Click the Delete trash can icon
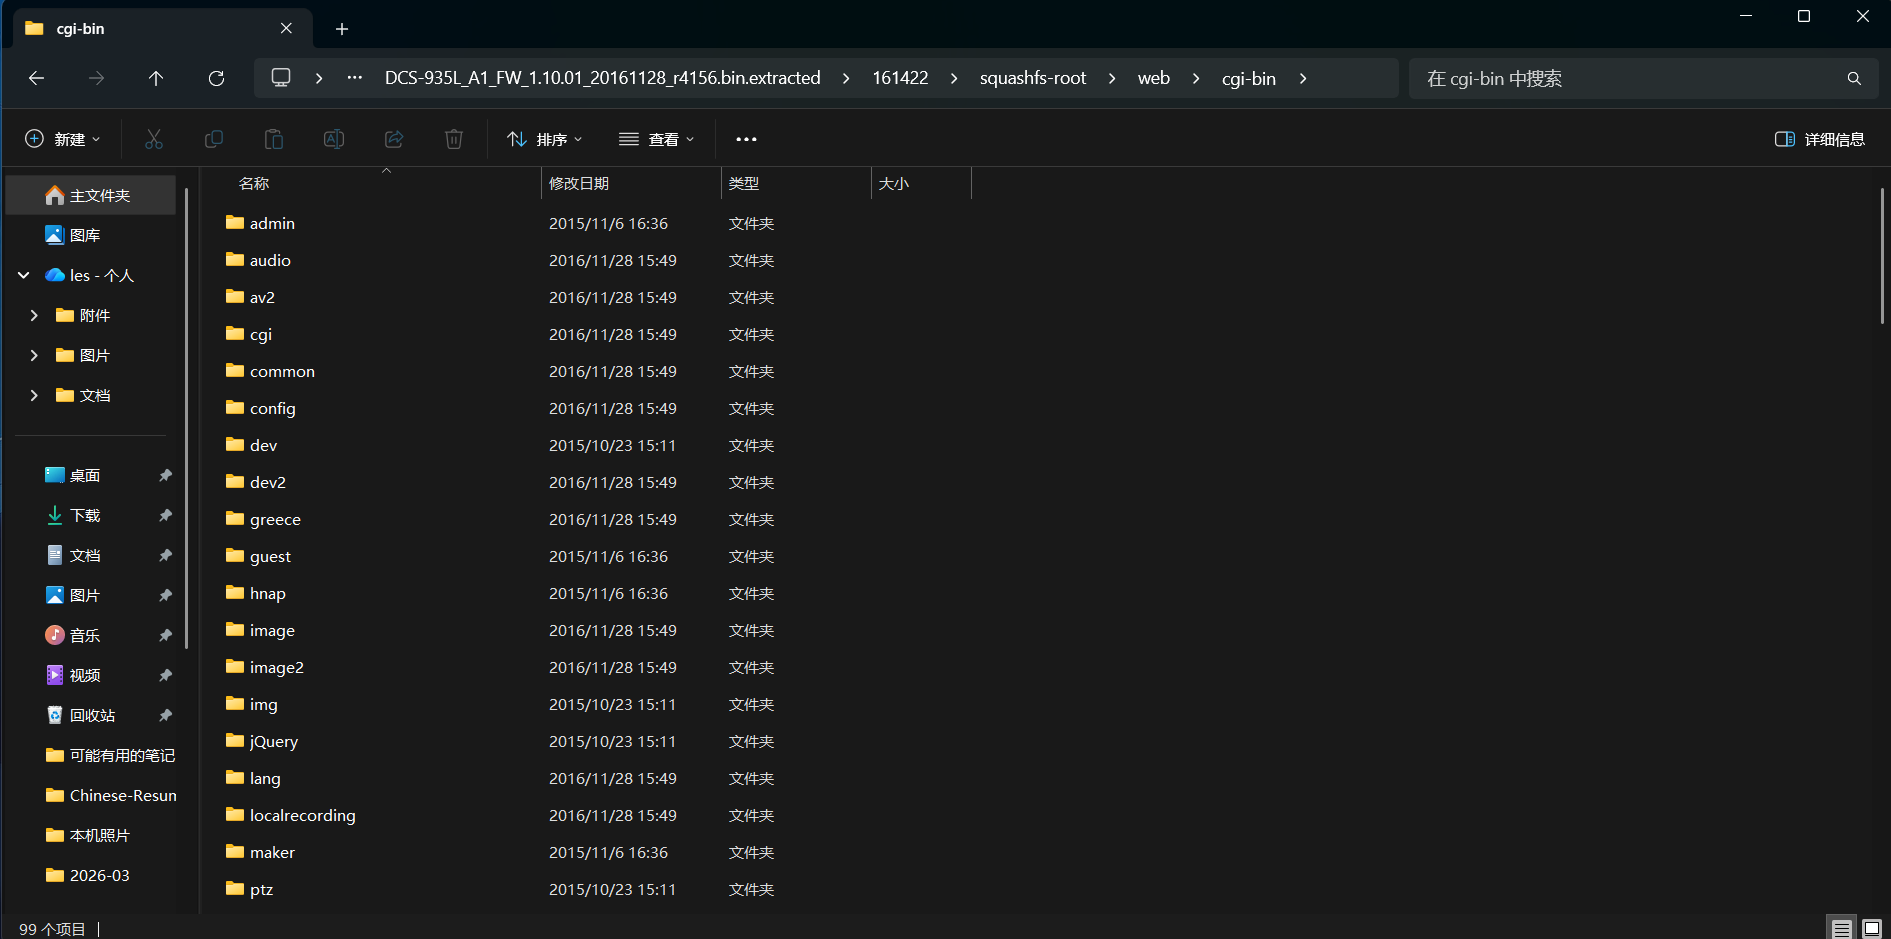The width and height of the screenshot is (1891, 939). pyautogui.click(x=454, y=139)
